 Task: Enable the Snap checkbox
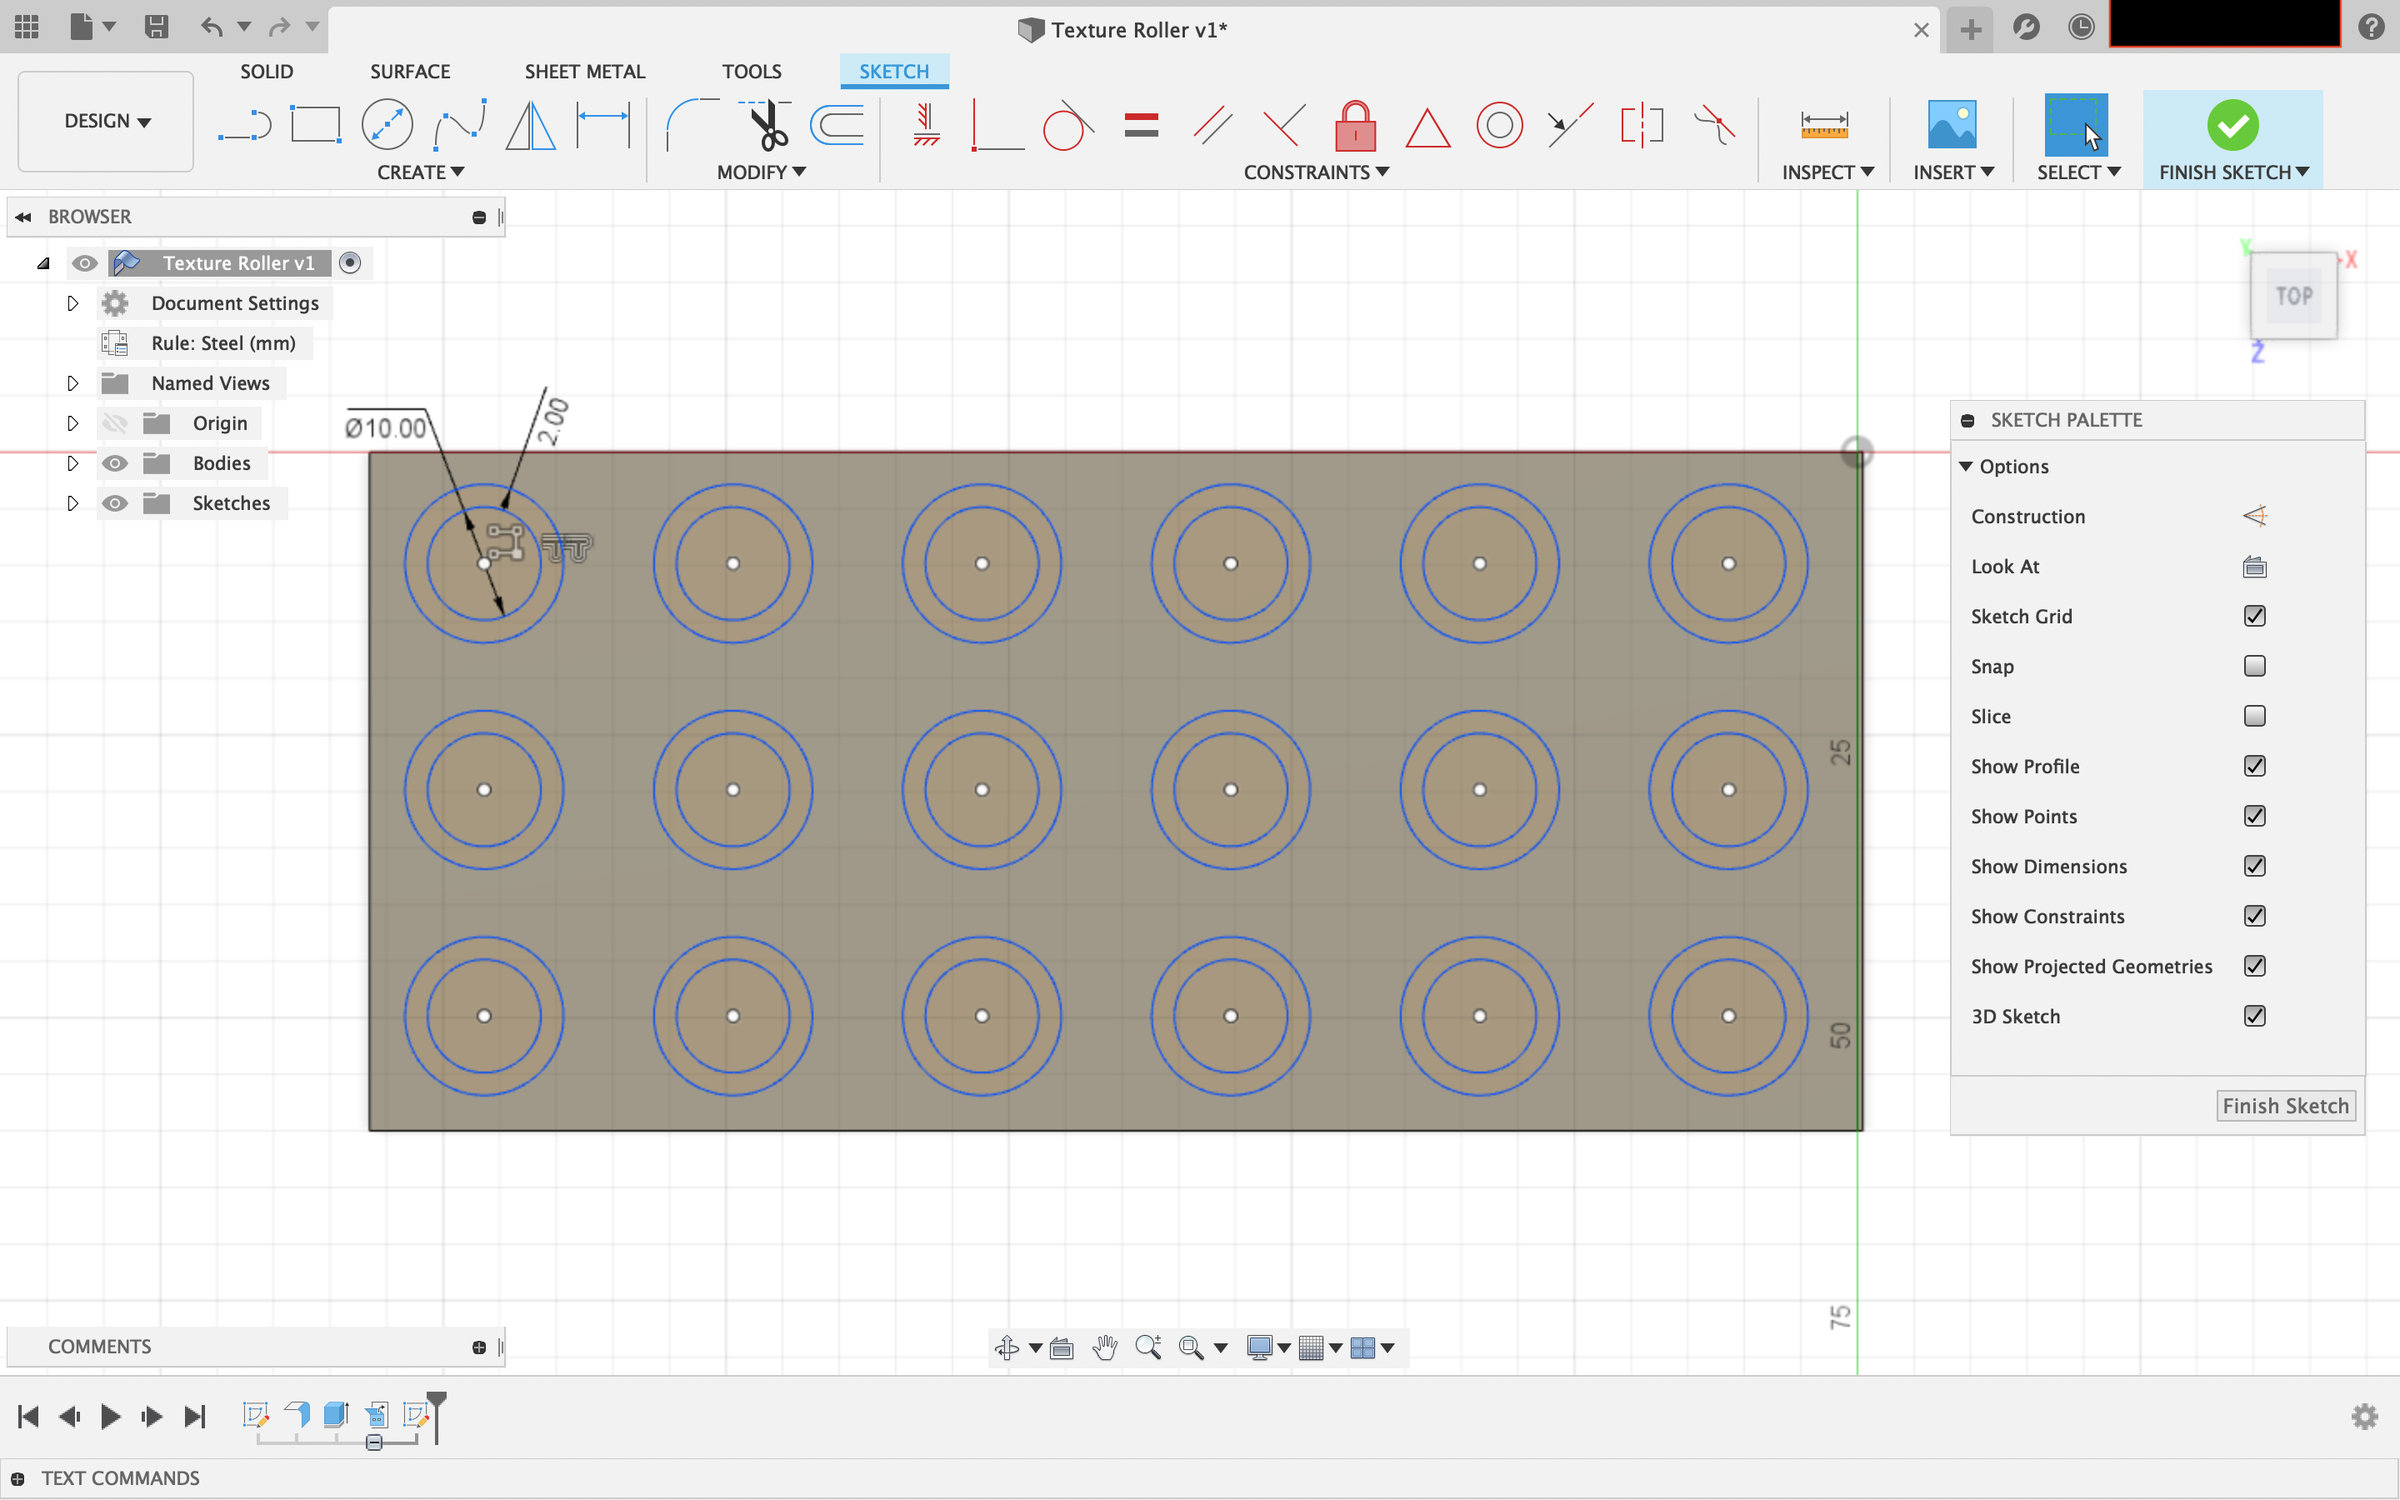point(2255,666)
